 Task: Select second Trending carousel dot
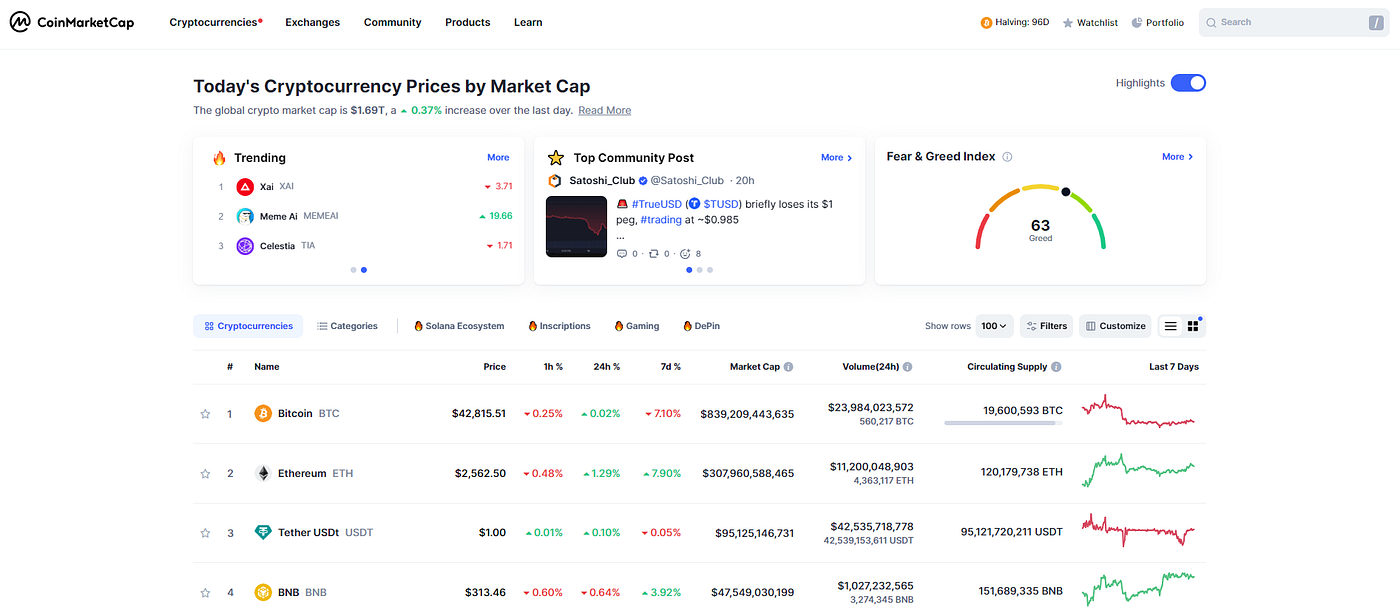tap(363, 270)
